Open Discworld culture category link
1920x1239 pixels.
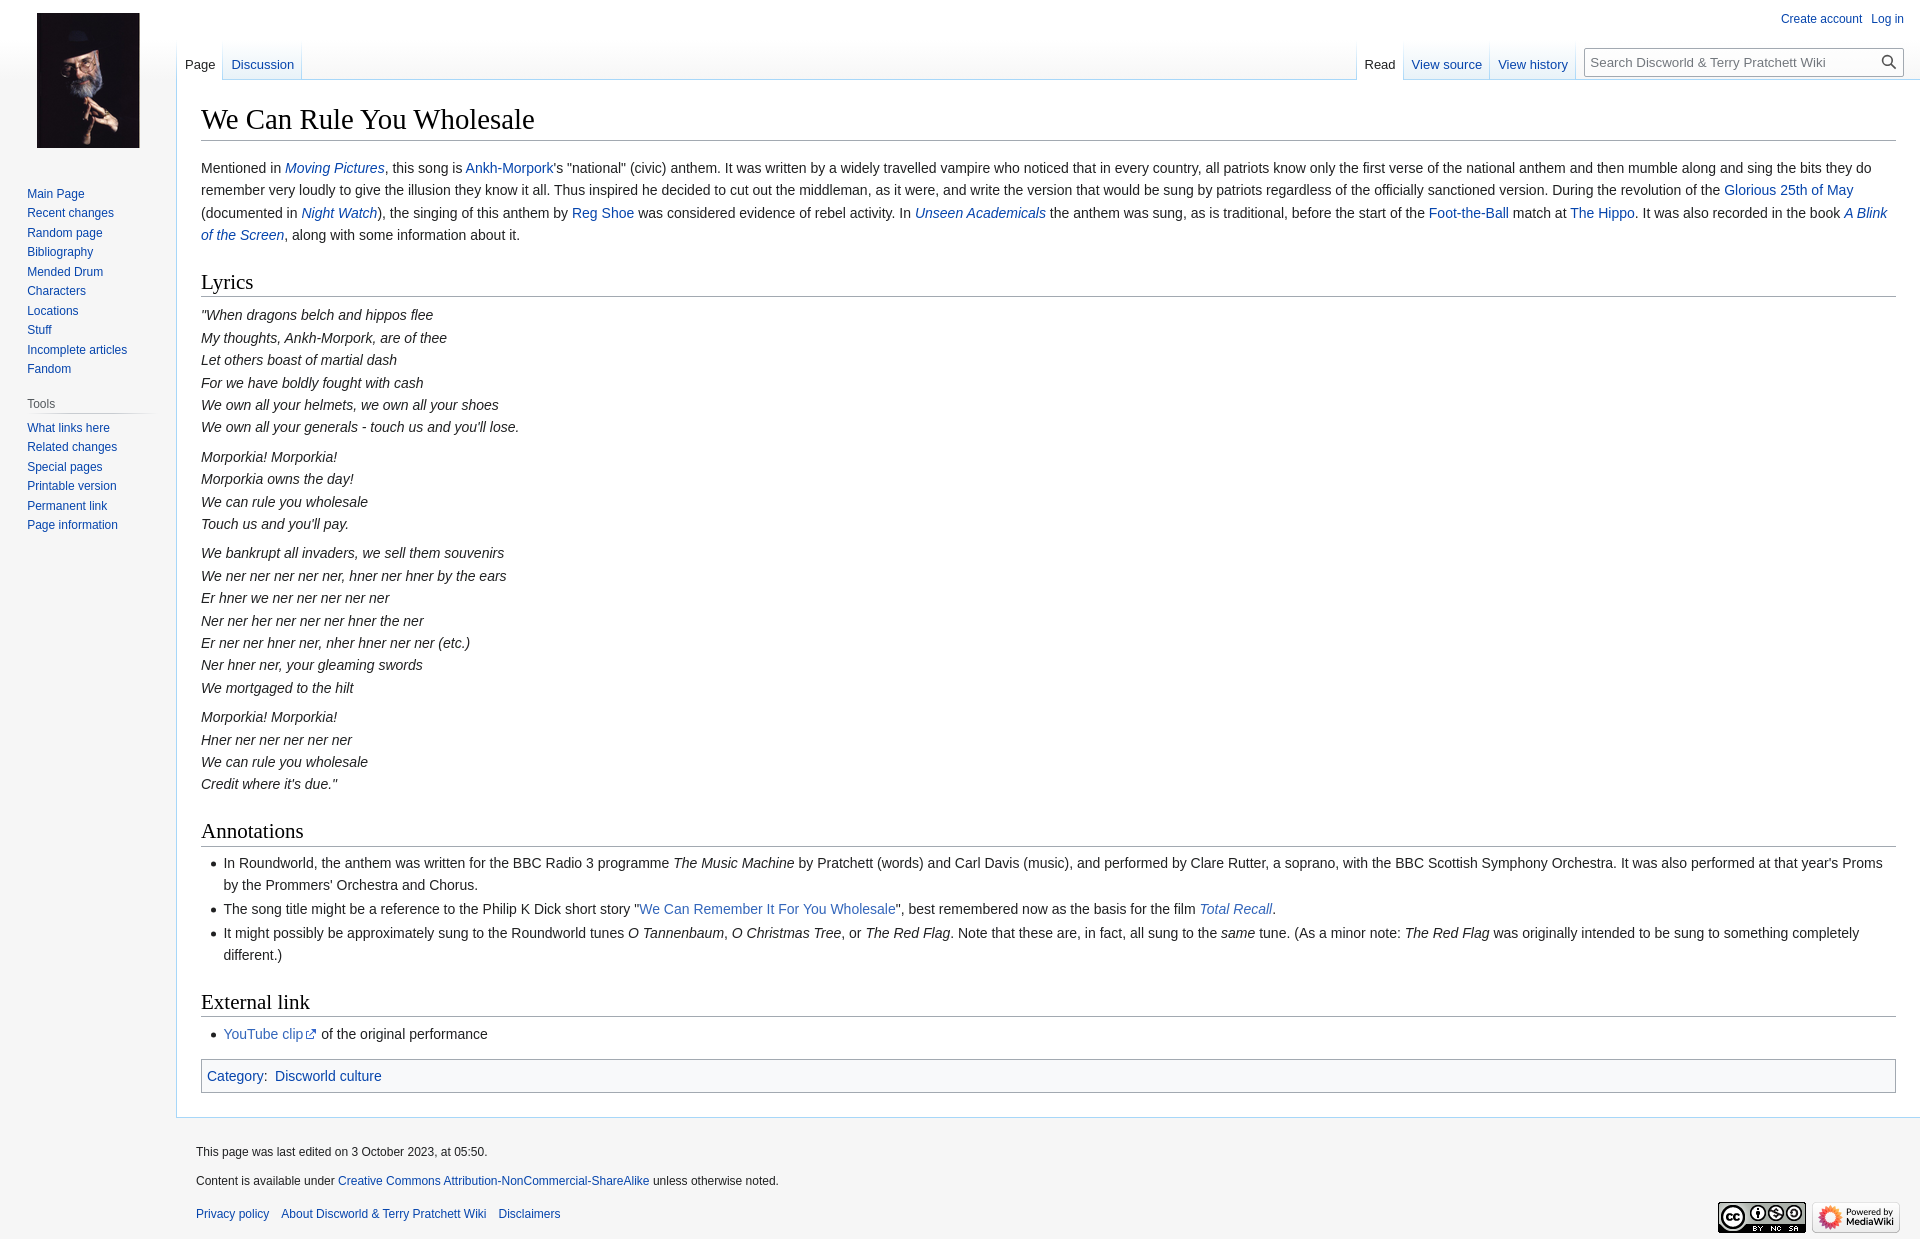pos(328,1076)
